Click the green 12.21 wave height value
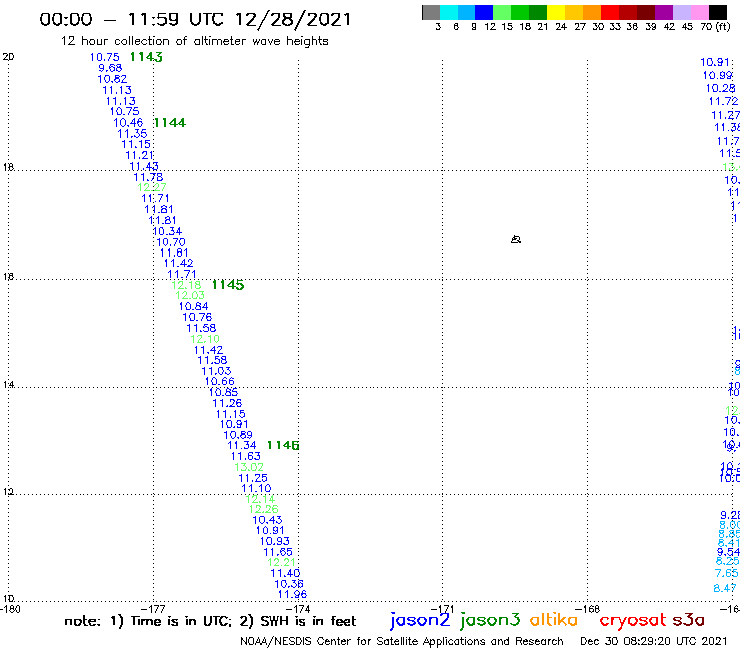This screenshot has height=650, width=740. 281,563
